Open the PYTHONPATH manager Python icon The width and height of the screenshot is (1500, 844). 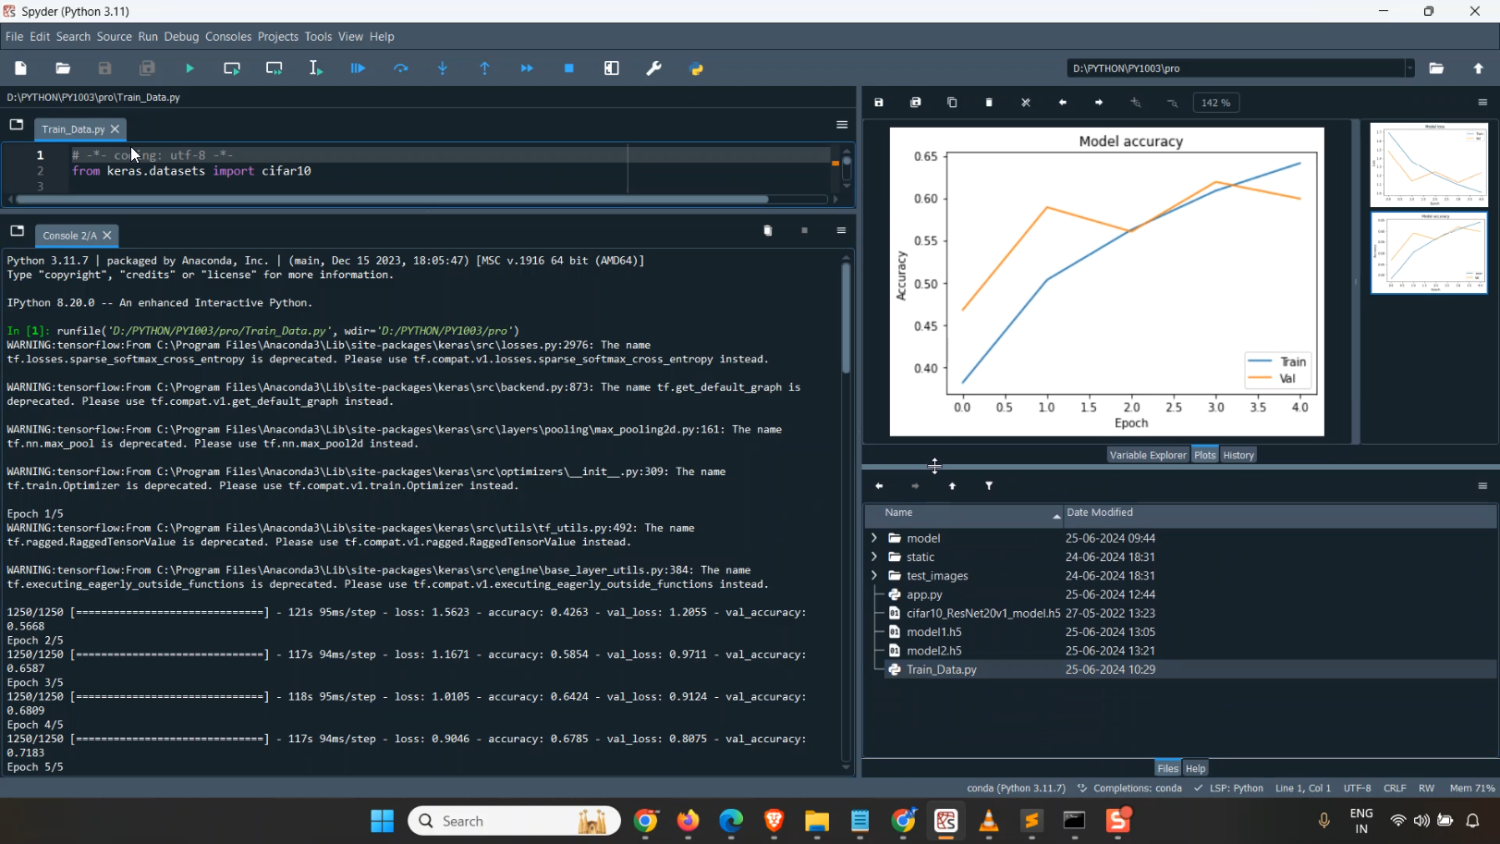[697, 69]
